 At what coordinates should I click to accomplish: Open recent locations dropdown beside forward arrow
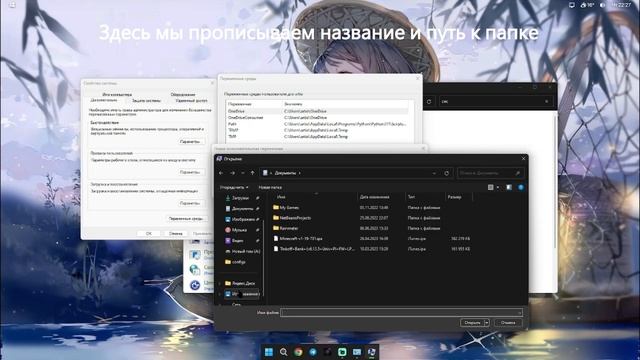point(243,173)
